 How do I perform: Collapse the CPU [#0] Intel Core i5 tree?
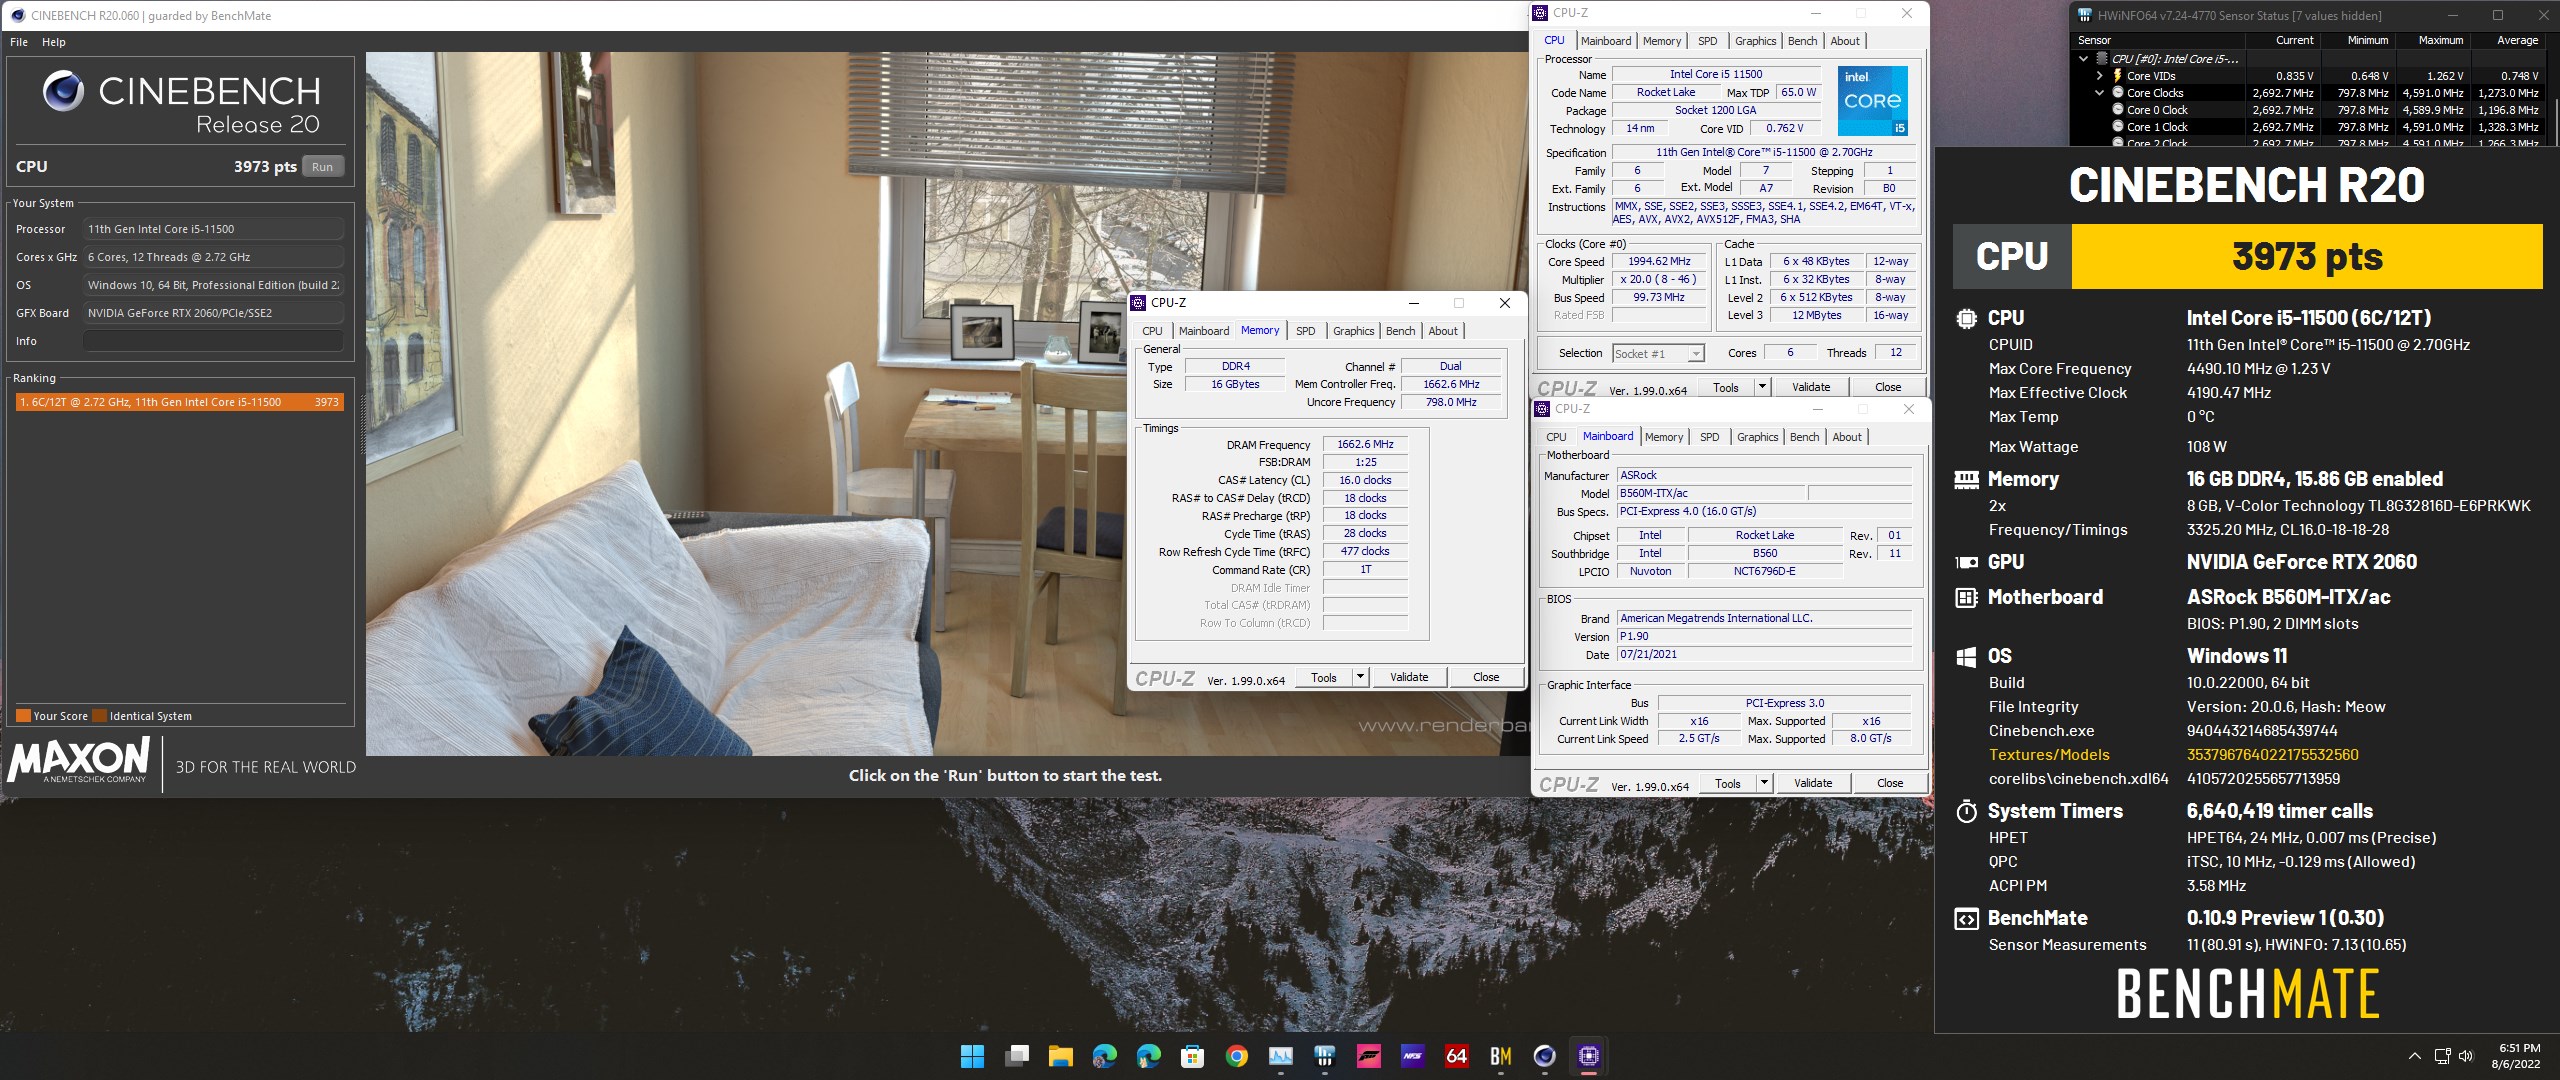(2084, 59)
